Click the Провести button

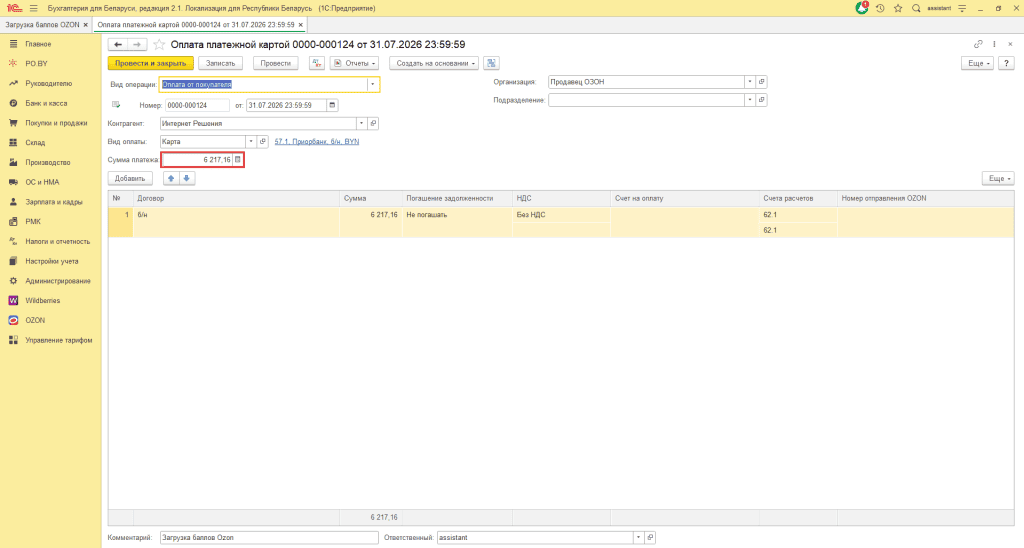coord(276,63)
